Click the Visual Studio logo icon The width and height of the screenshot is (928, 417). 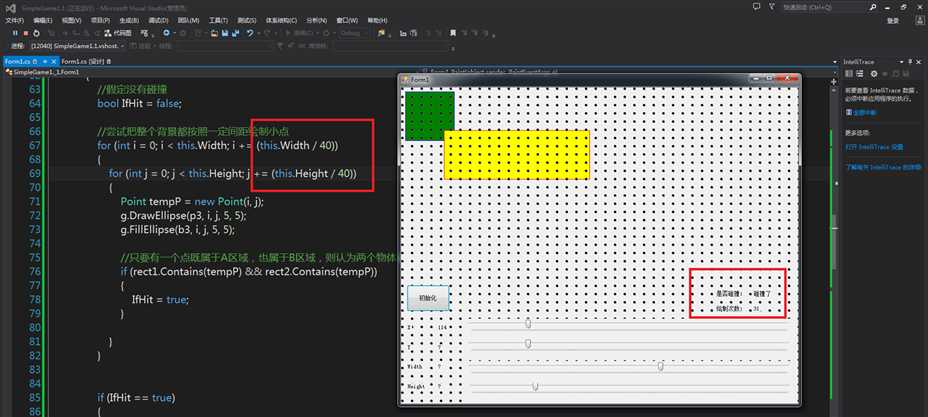(10, 8)
